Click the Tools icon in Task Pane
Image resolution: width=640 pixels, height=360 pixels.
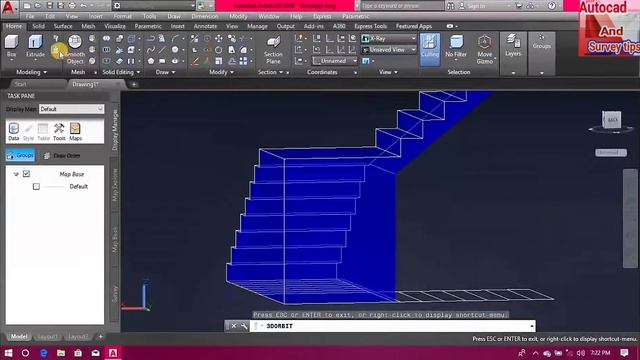(x=59, y=131)
